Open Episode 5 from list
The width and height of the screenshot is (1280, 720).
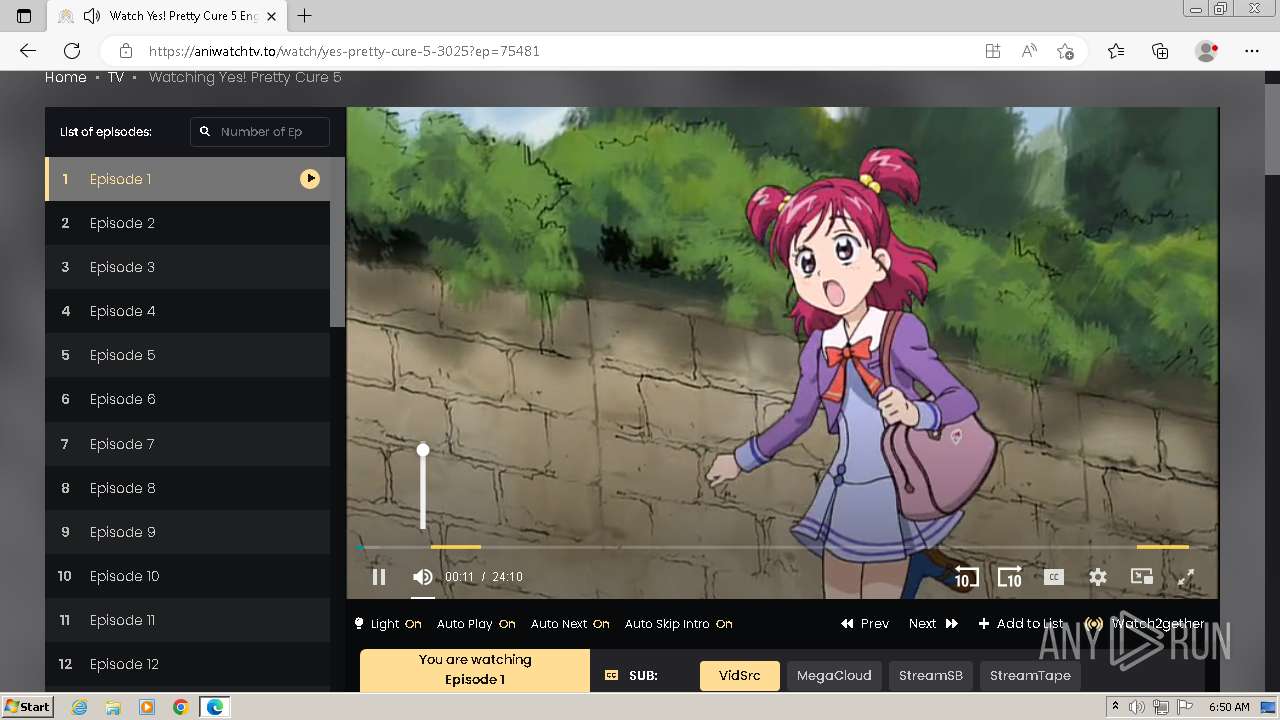tap(187, 355)
